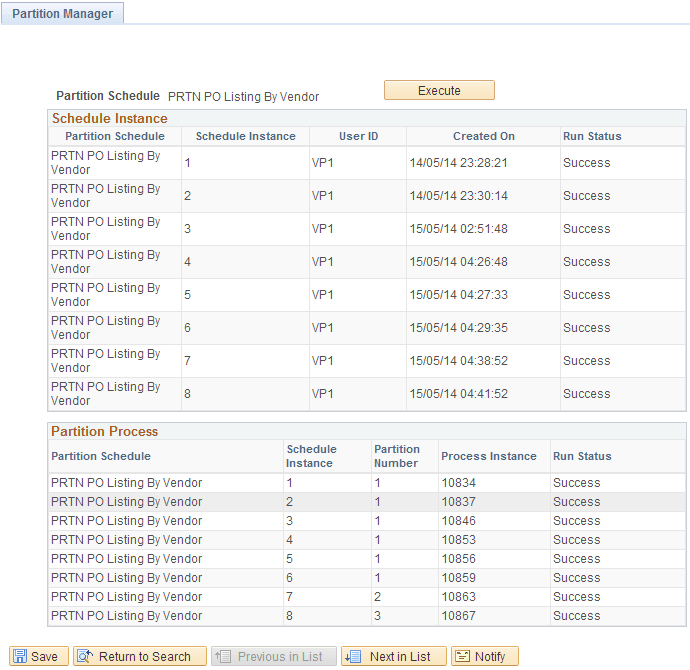Click the Created On column header
This screenshot has height=670, width=690.
coord(484,136)
